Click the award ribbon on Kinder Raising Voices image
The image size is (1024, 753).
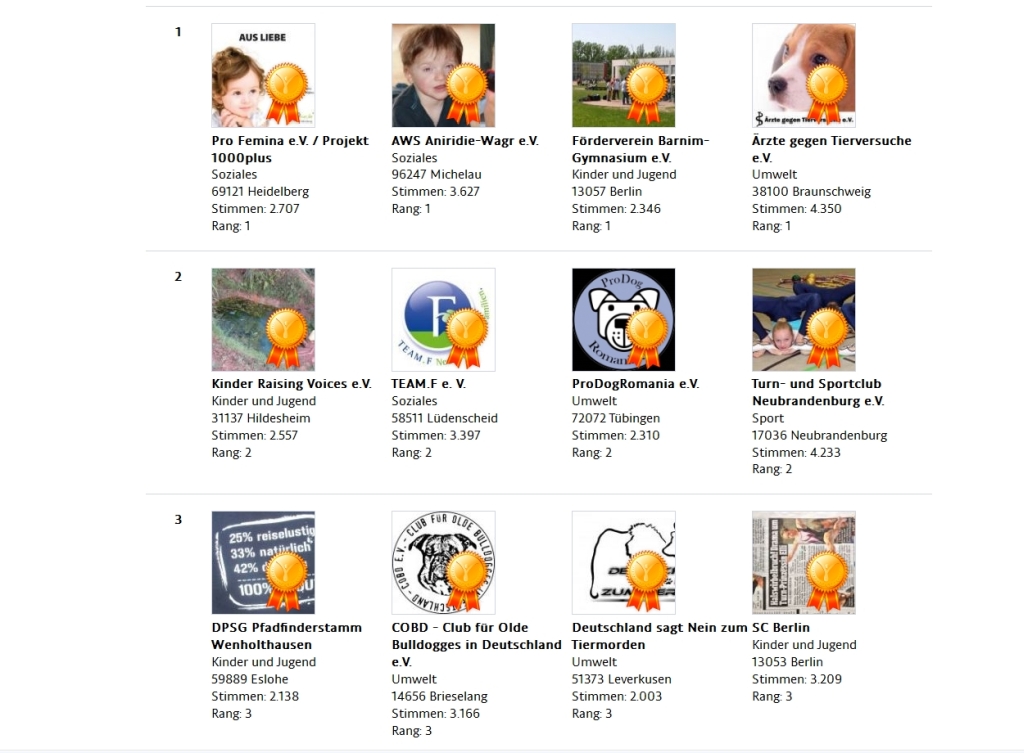285,338
